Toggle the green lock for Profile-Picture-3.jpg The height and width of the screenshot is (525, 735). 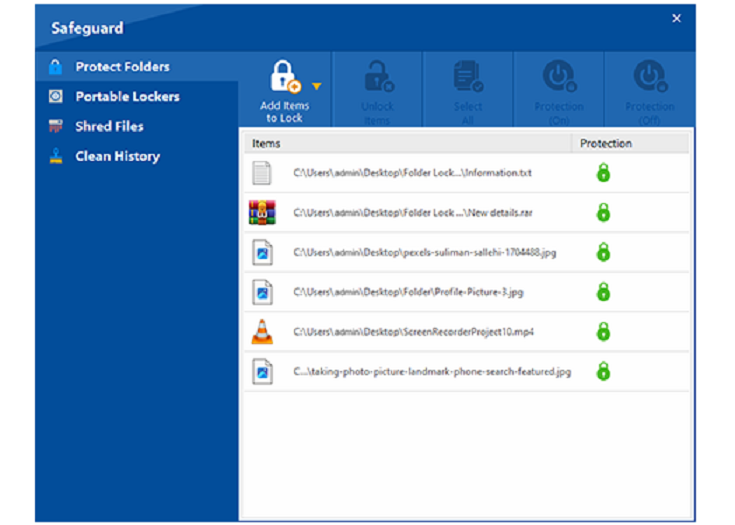point(603,292)
